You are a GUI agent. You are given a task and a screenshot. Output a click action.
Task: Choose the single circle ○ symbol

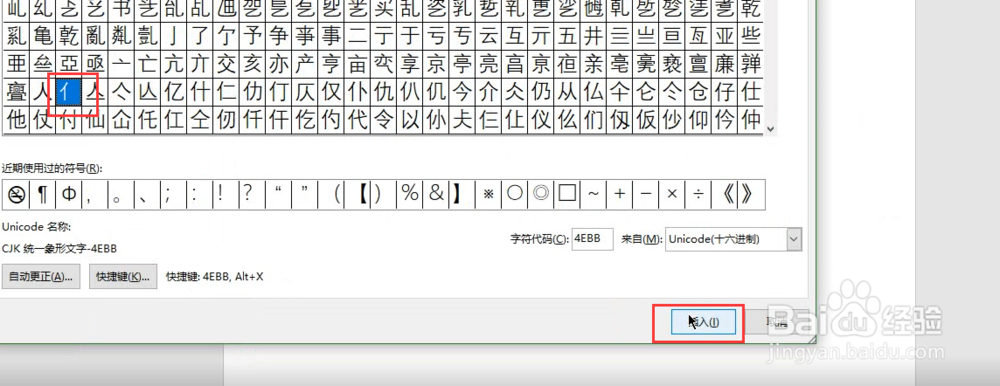coord(514,195)
